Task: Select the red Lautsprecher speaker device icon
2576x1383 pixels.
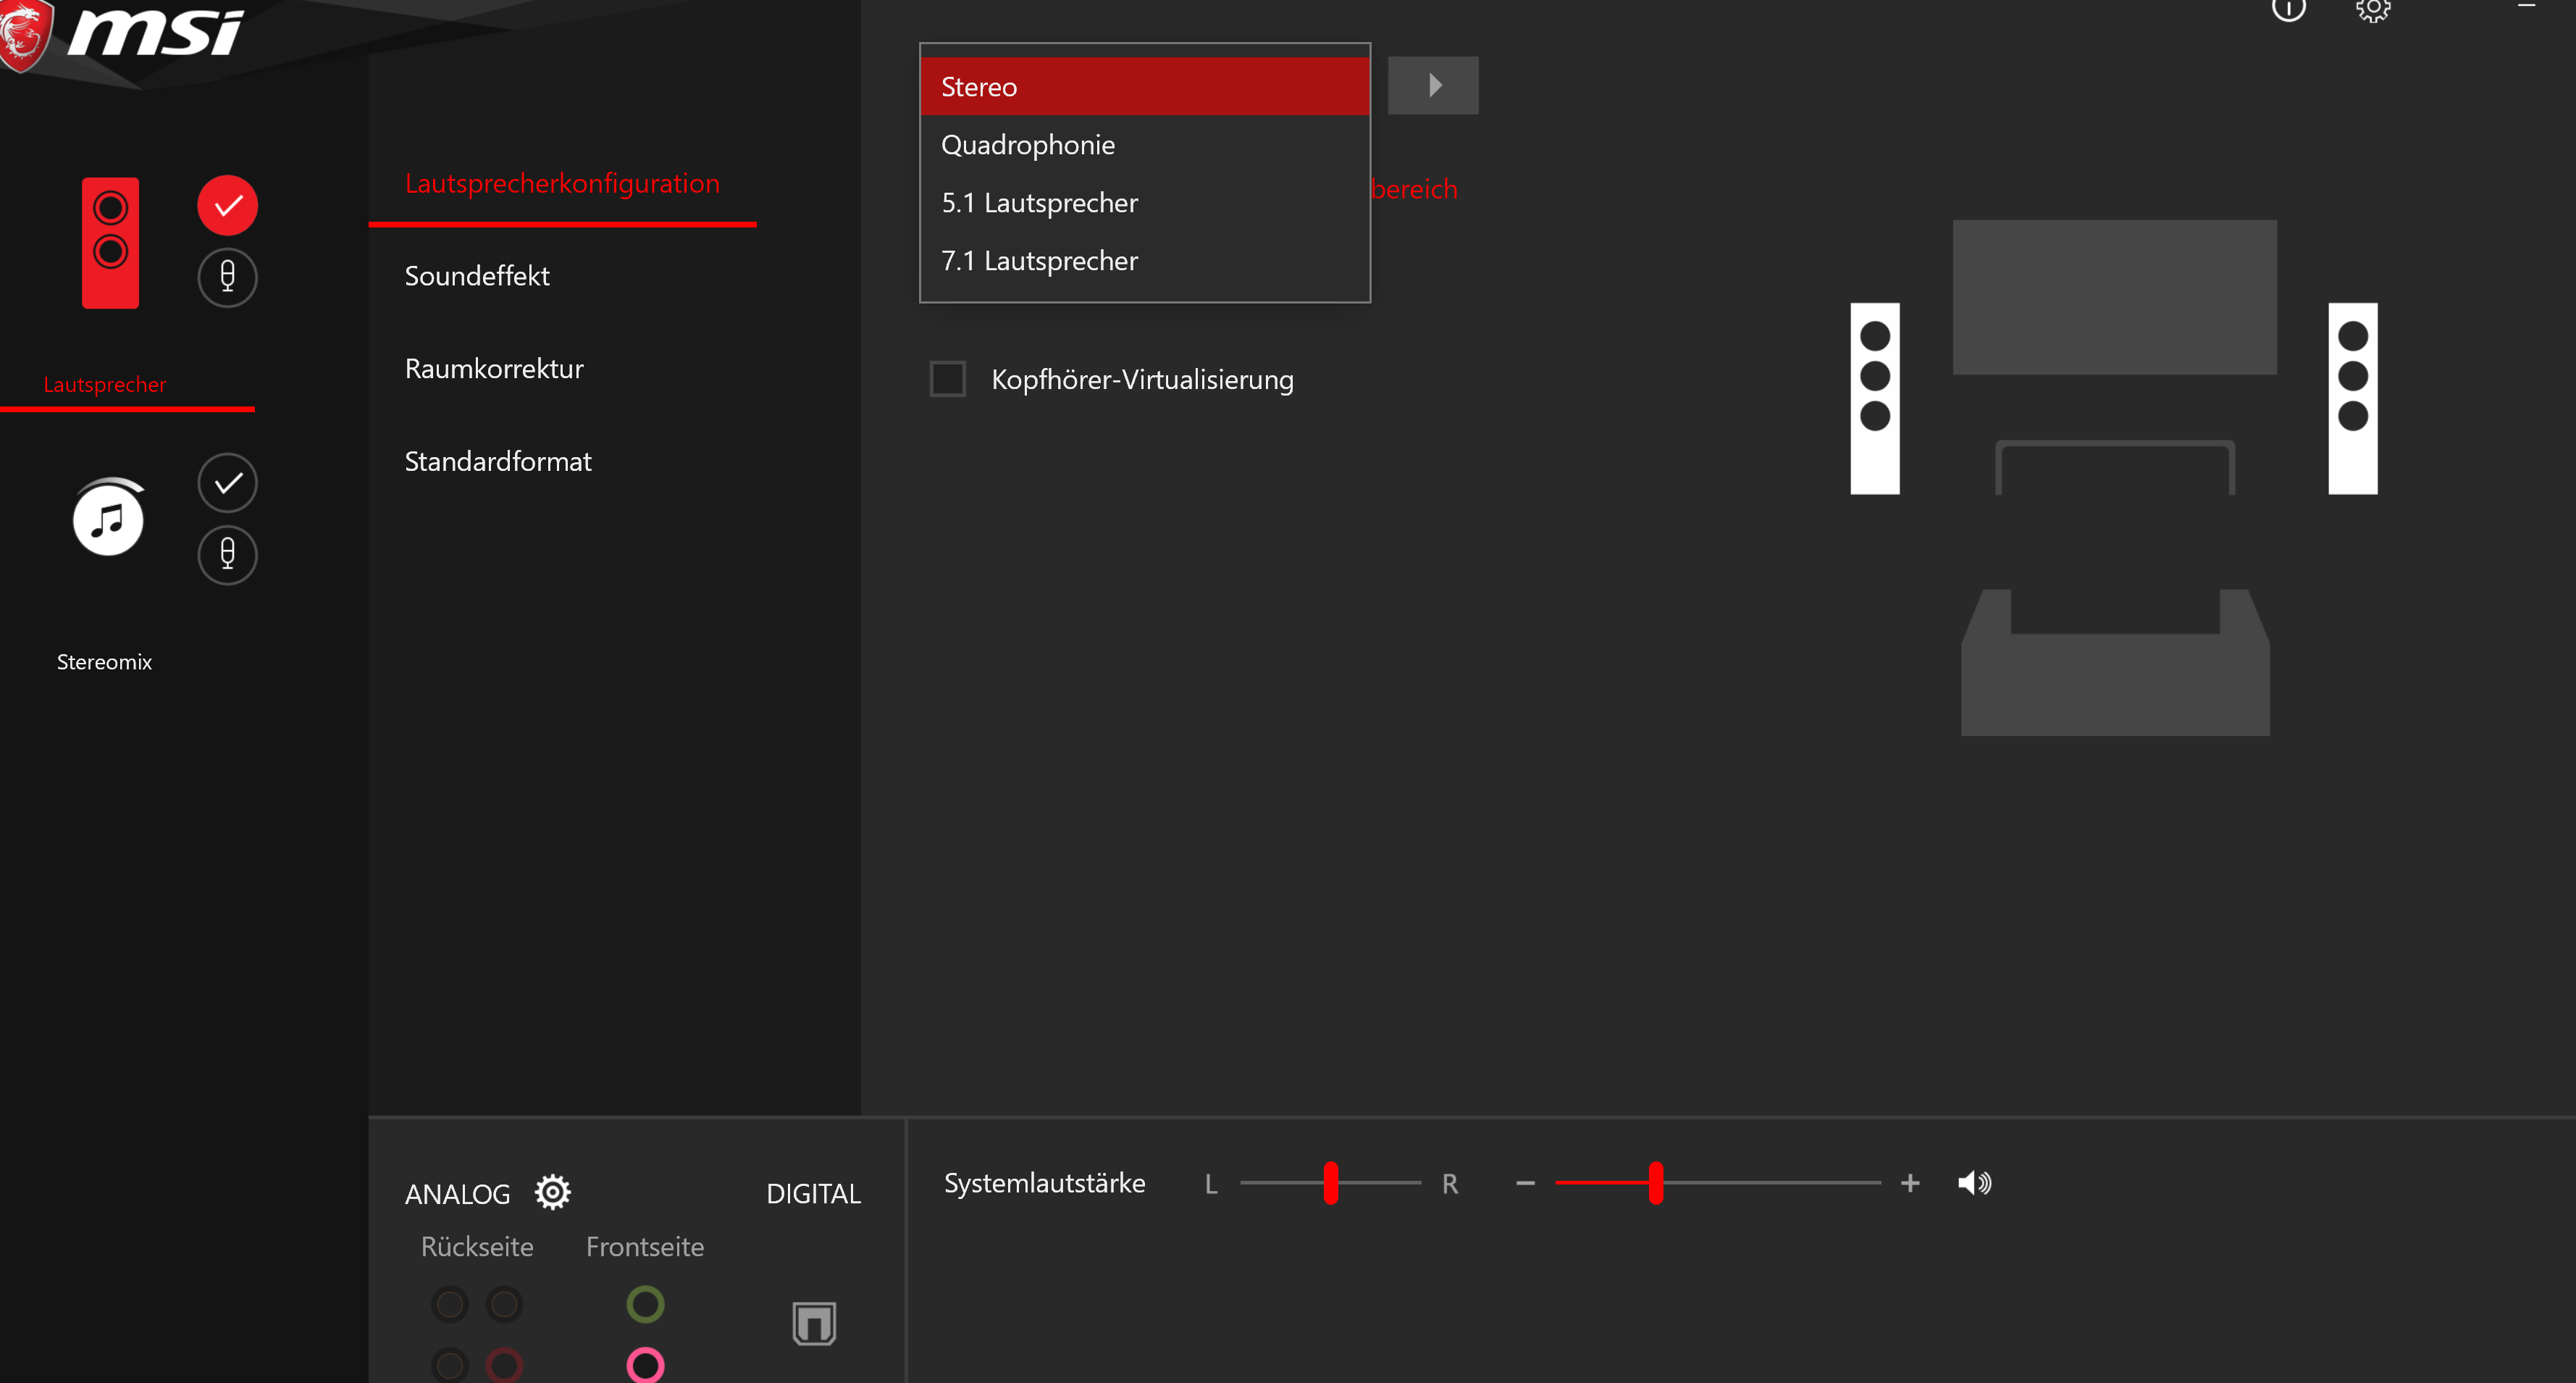Action: pyautogui.click(x=110, y=243)
